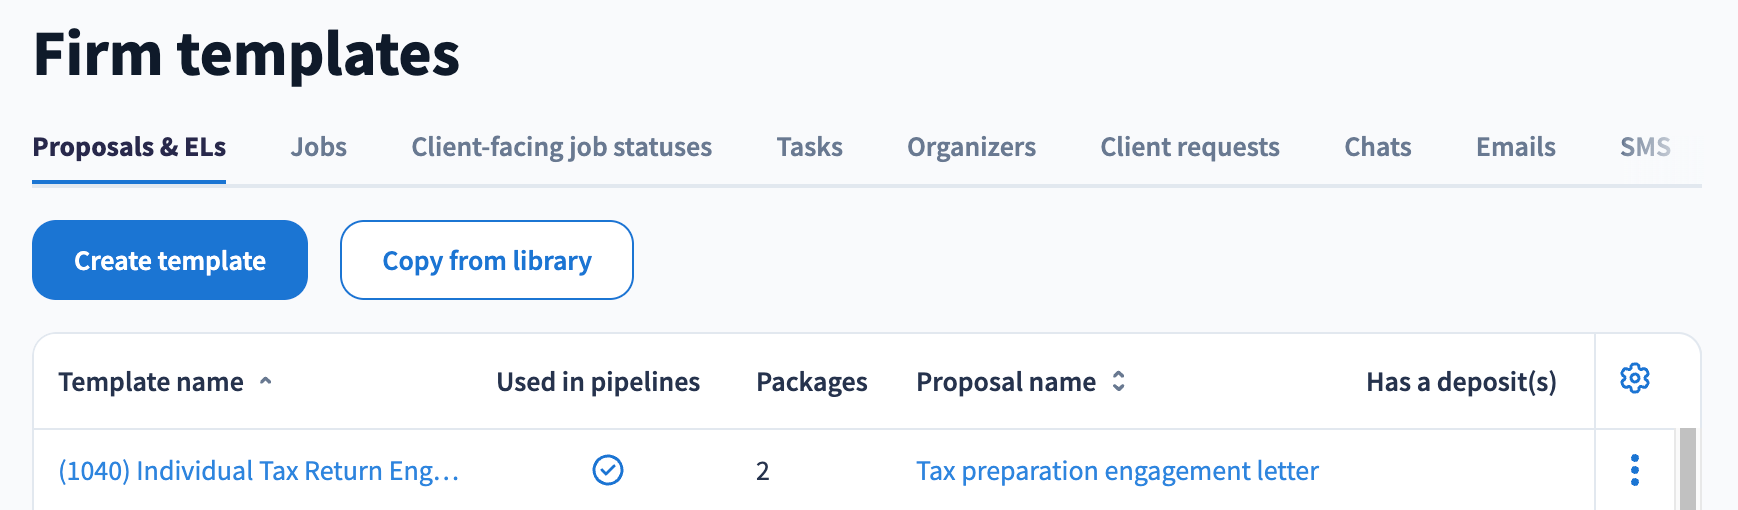Sort by Template name arrow
The image size is (1738, 510).
tap(266, 381)
